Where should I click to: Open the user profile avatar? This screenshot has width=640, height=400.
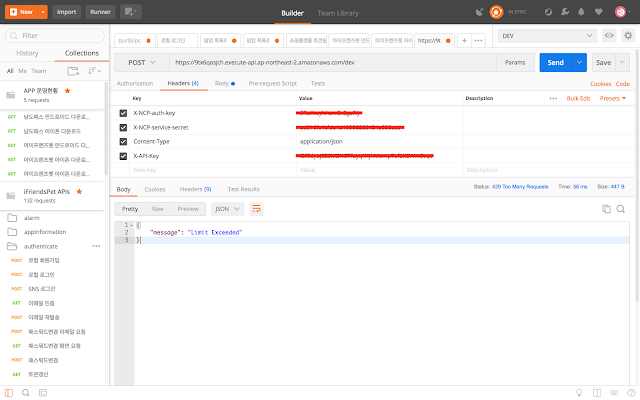[620, 12]
